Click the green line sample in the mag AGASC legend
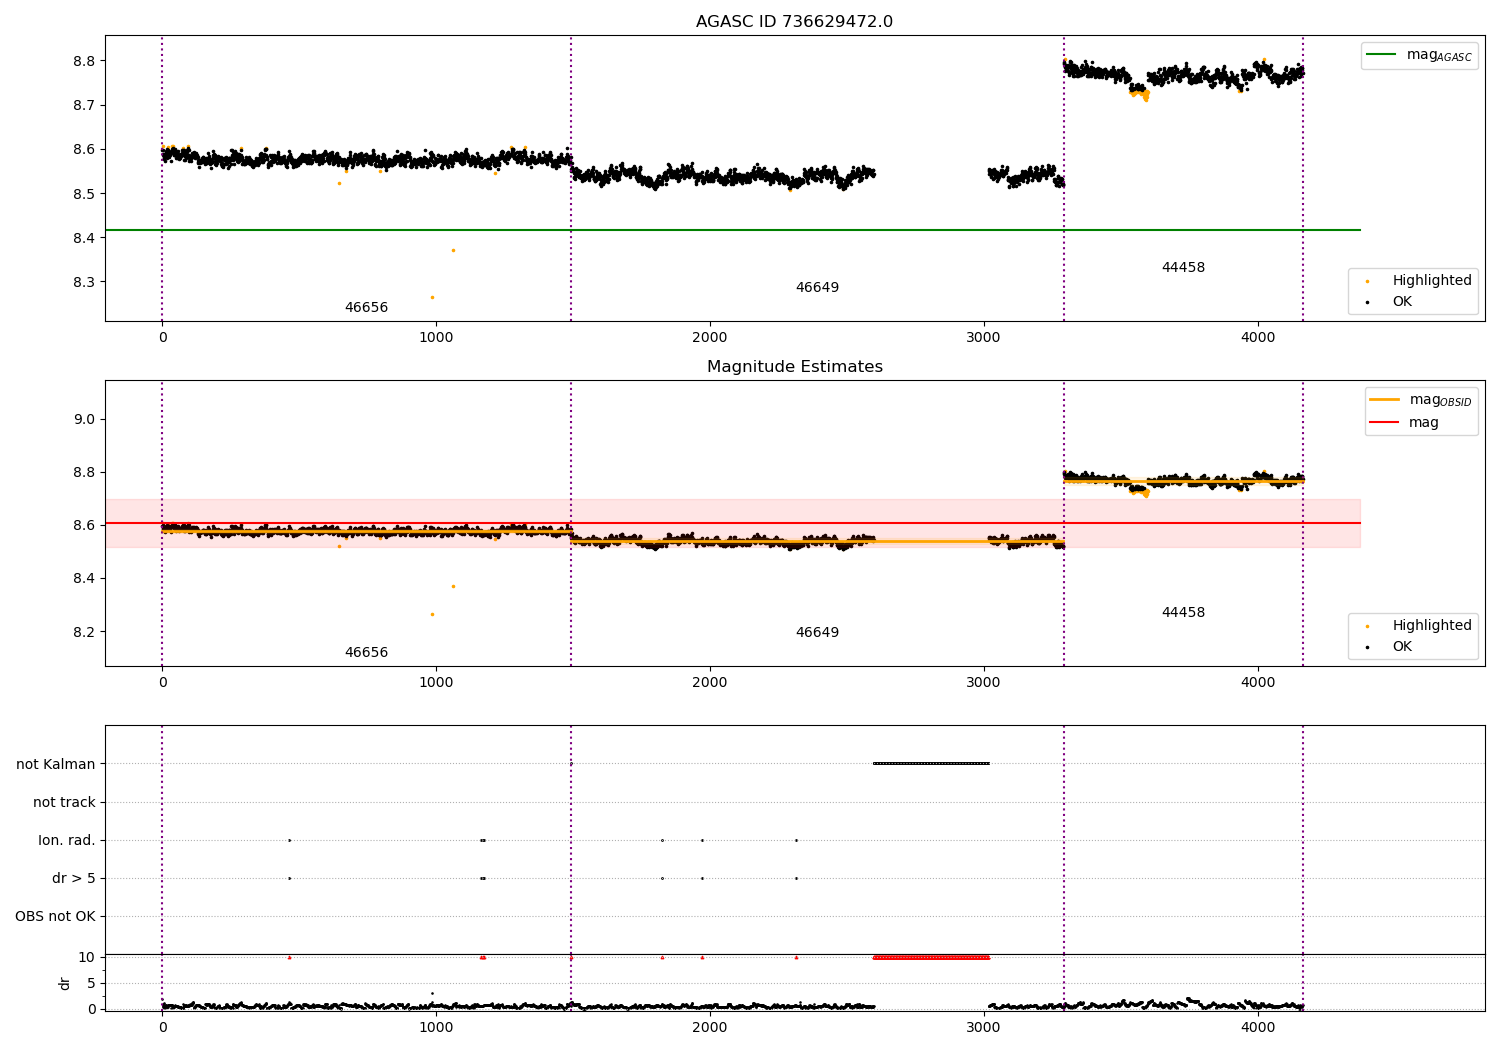This screenshot has width=1500, height=1050. pos(1383,55)
